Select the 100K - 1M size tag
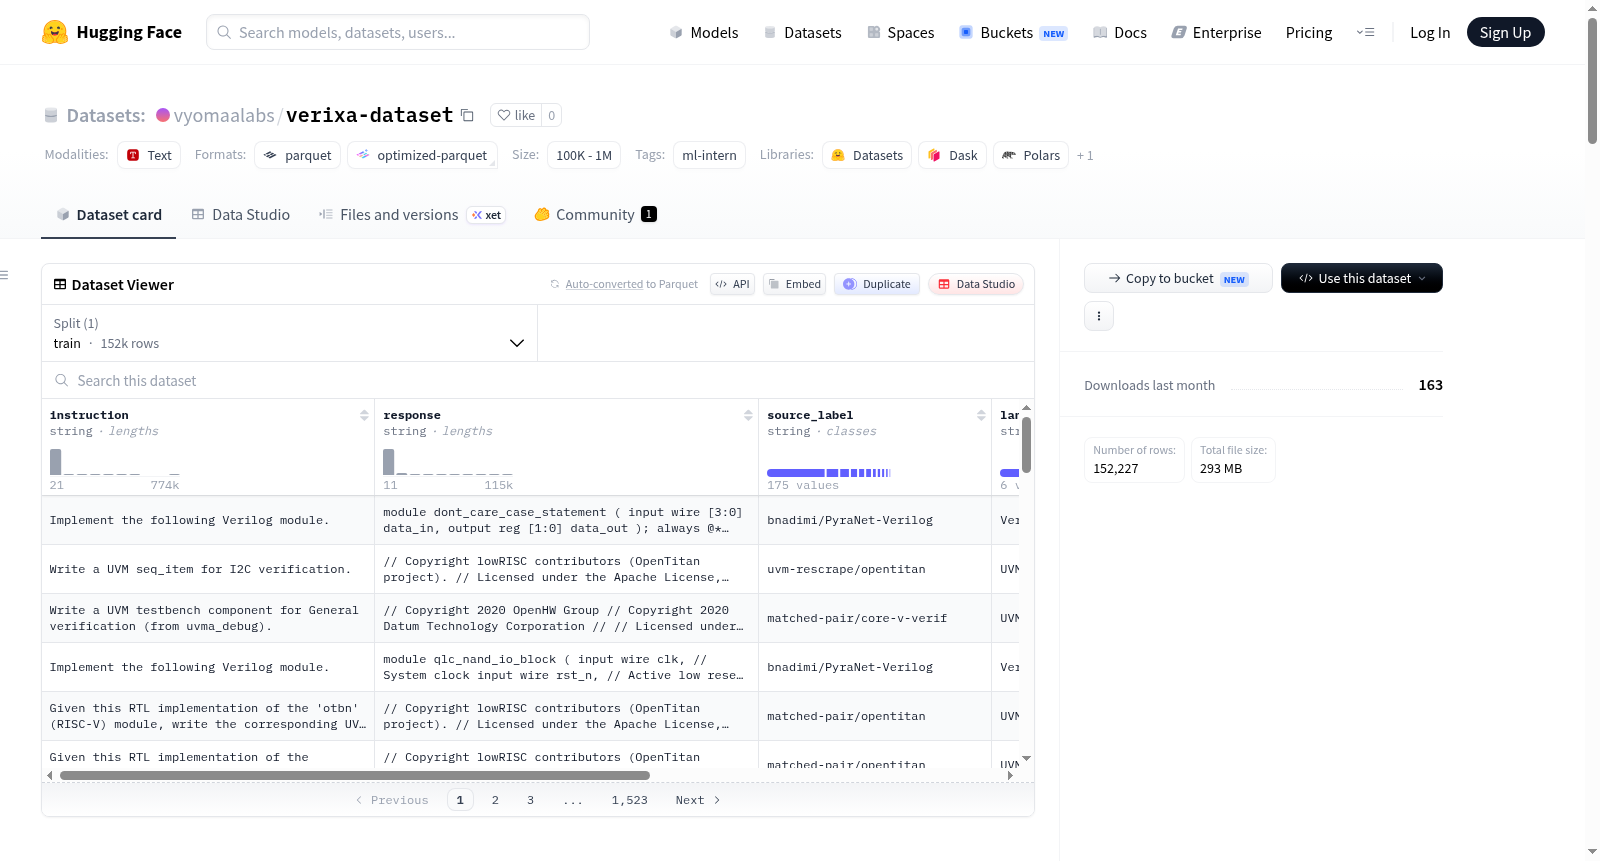The height and width of the screenshot is (861, 1600). coord(584,155)
